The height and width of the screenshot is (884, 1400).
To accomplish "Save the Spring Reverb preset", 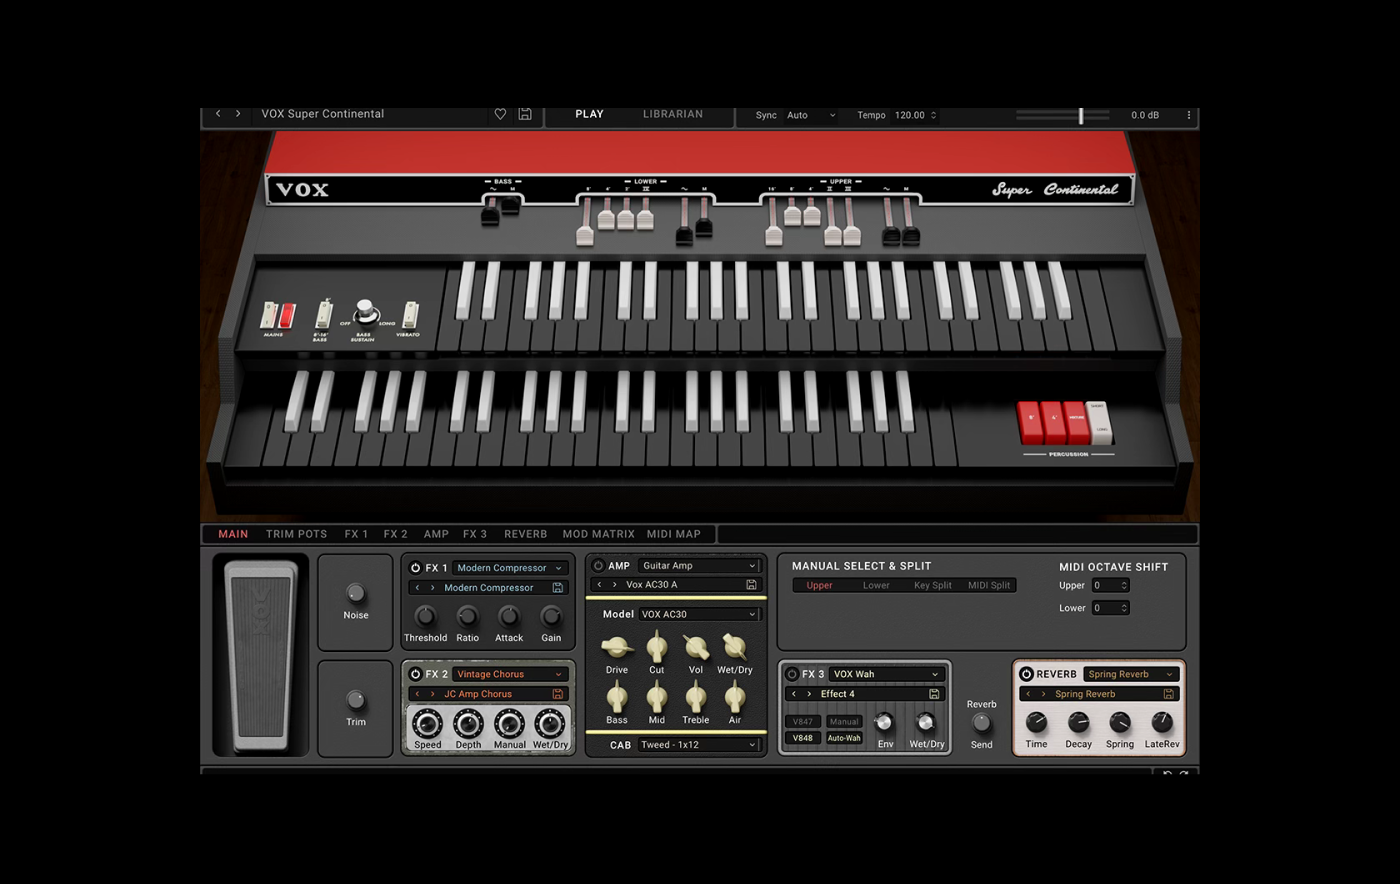I will pyautogui.click(x=1168, y=694).
